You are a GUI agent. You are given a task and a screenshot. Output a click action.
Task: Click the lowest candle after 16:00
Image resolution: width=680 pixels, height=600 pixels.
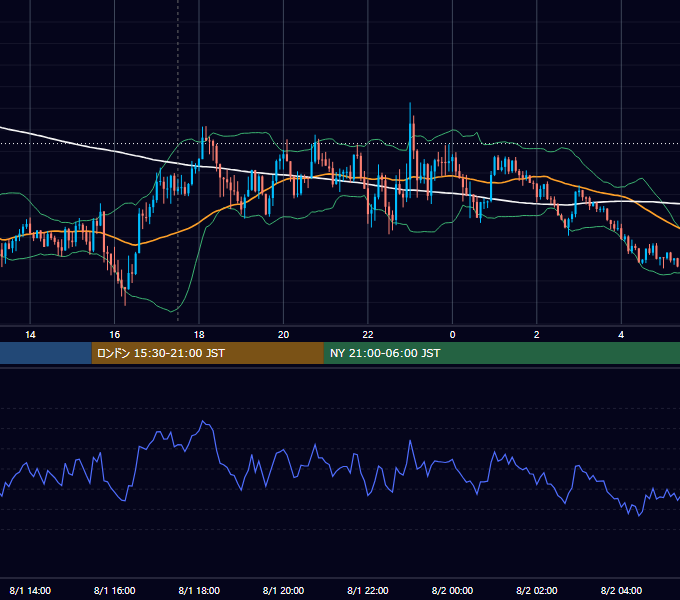[125, 295]
